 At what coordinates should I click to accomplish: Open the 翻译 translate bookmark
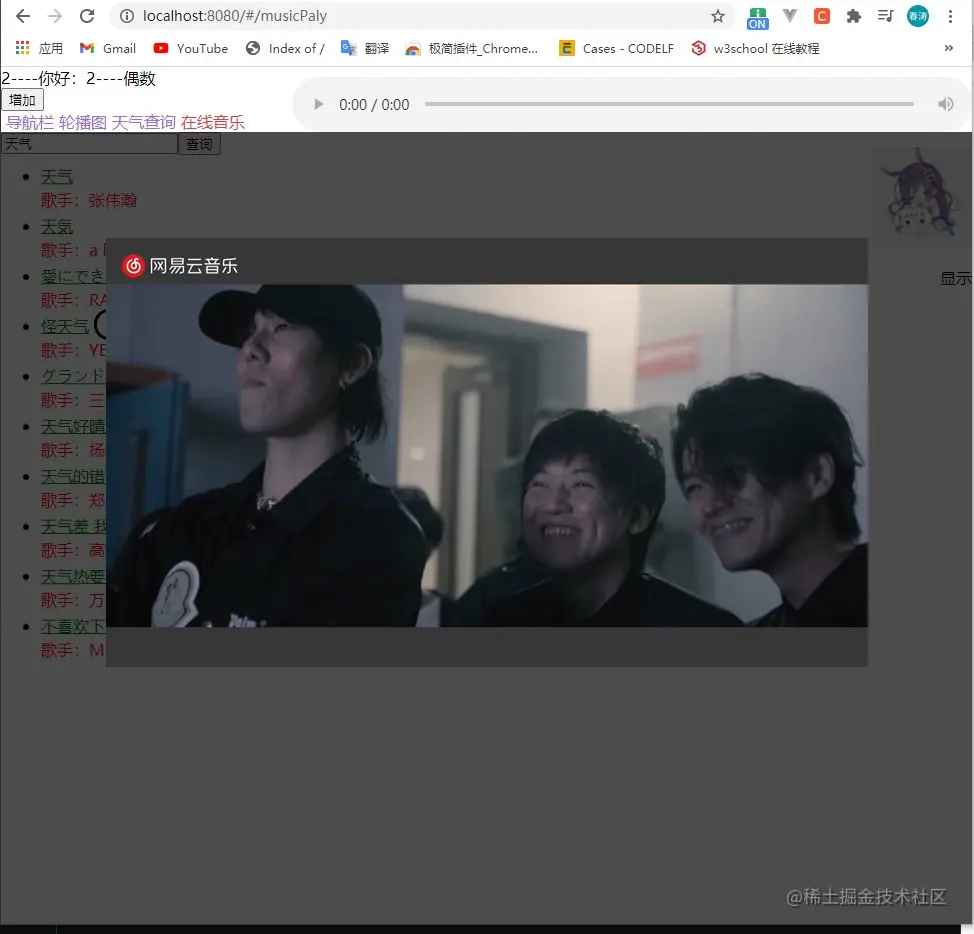pos(365,48)
